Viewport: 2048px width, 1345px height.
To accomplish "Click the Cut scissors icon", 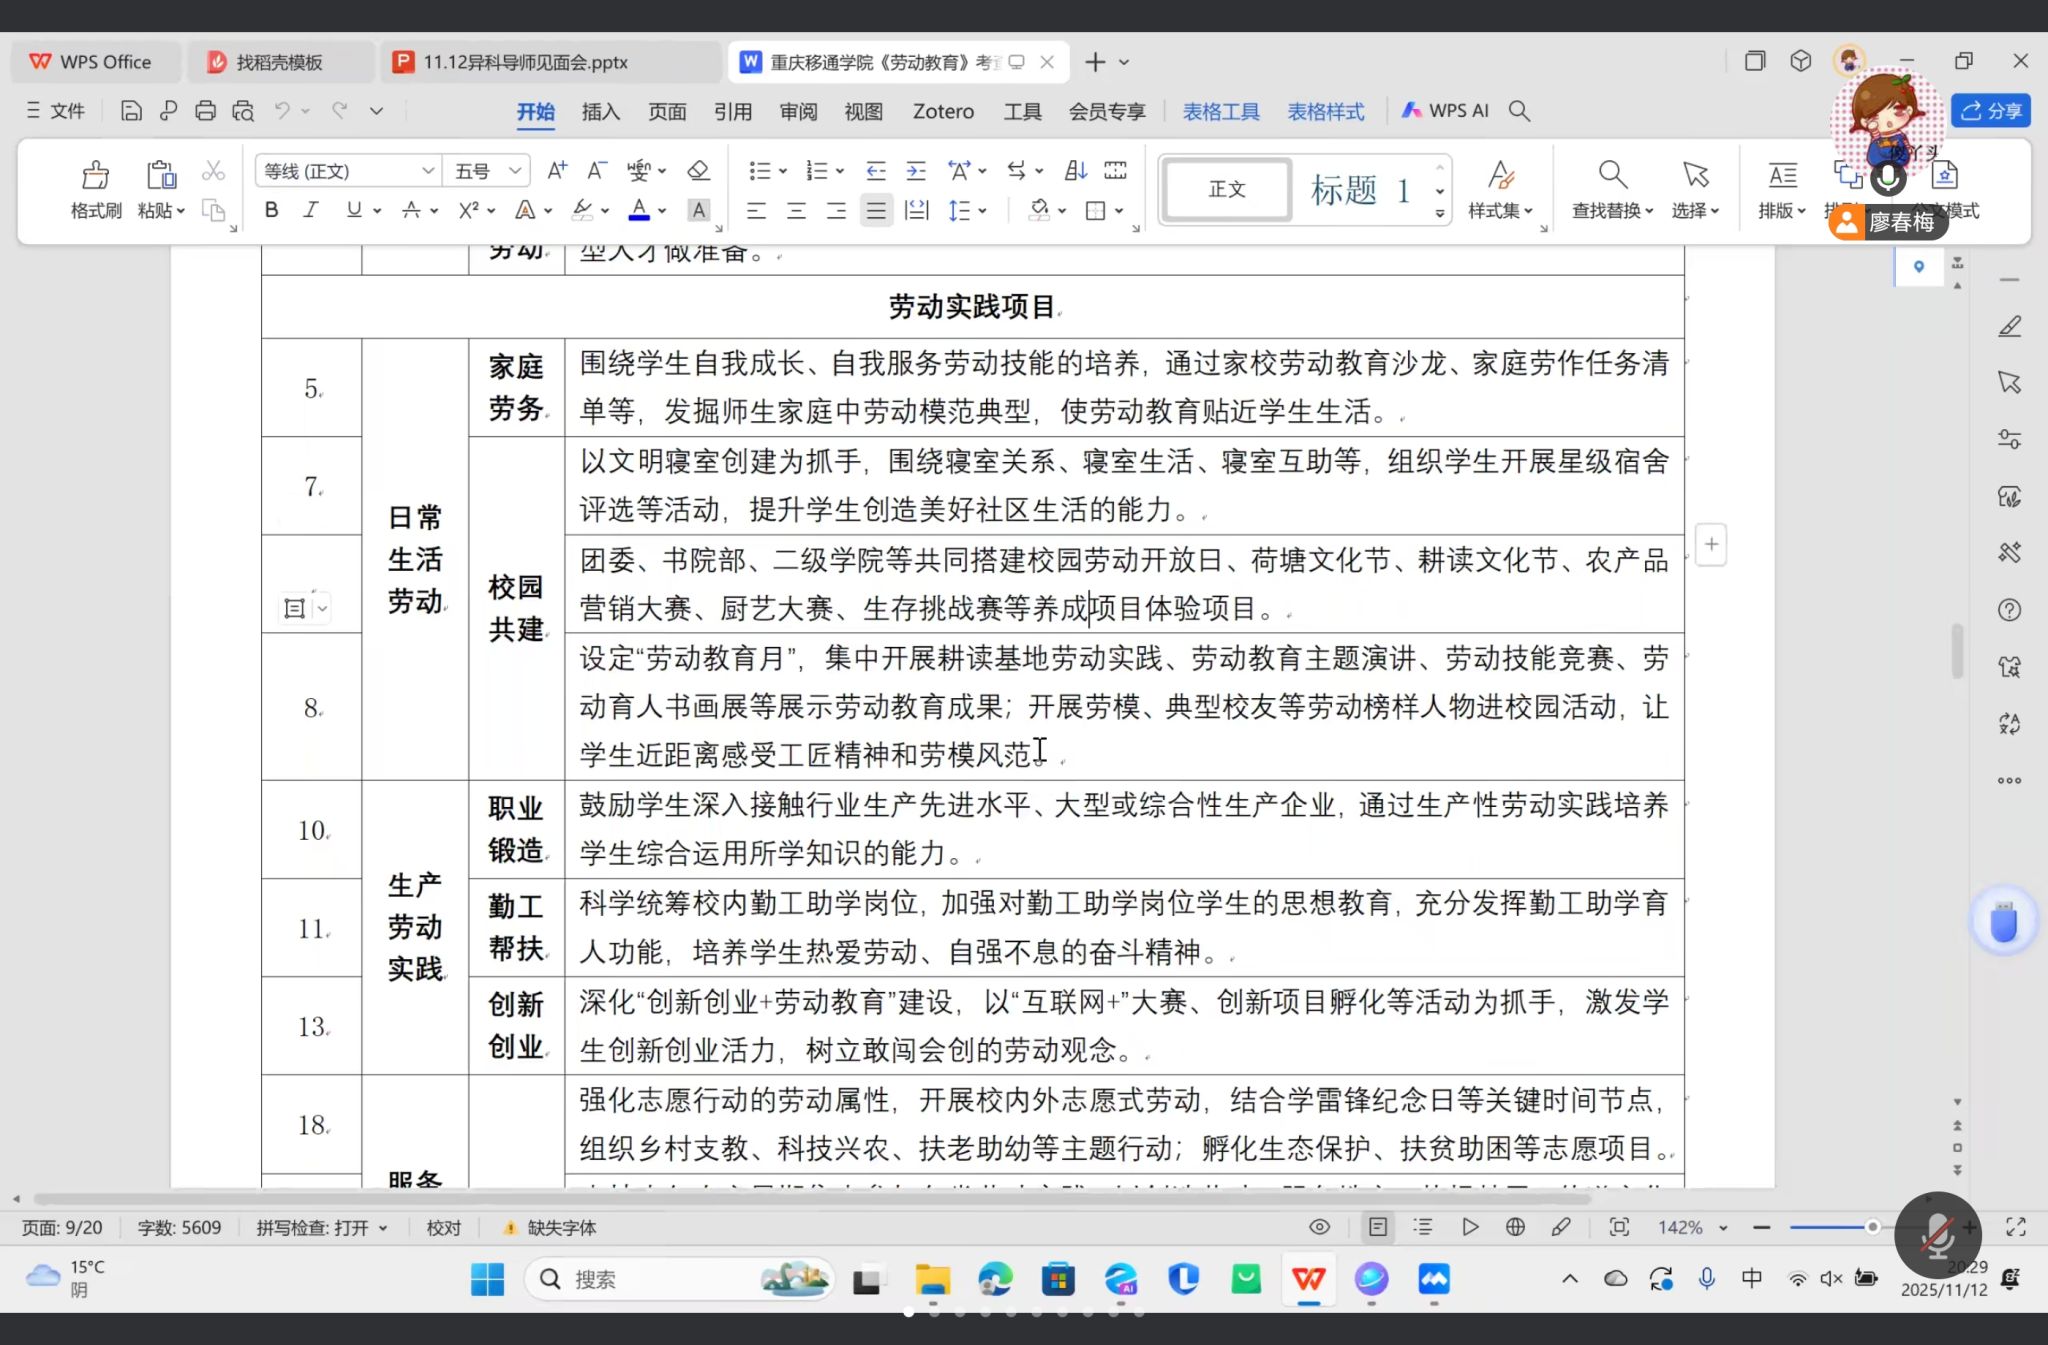I will [x=213, y=171].
